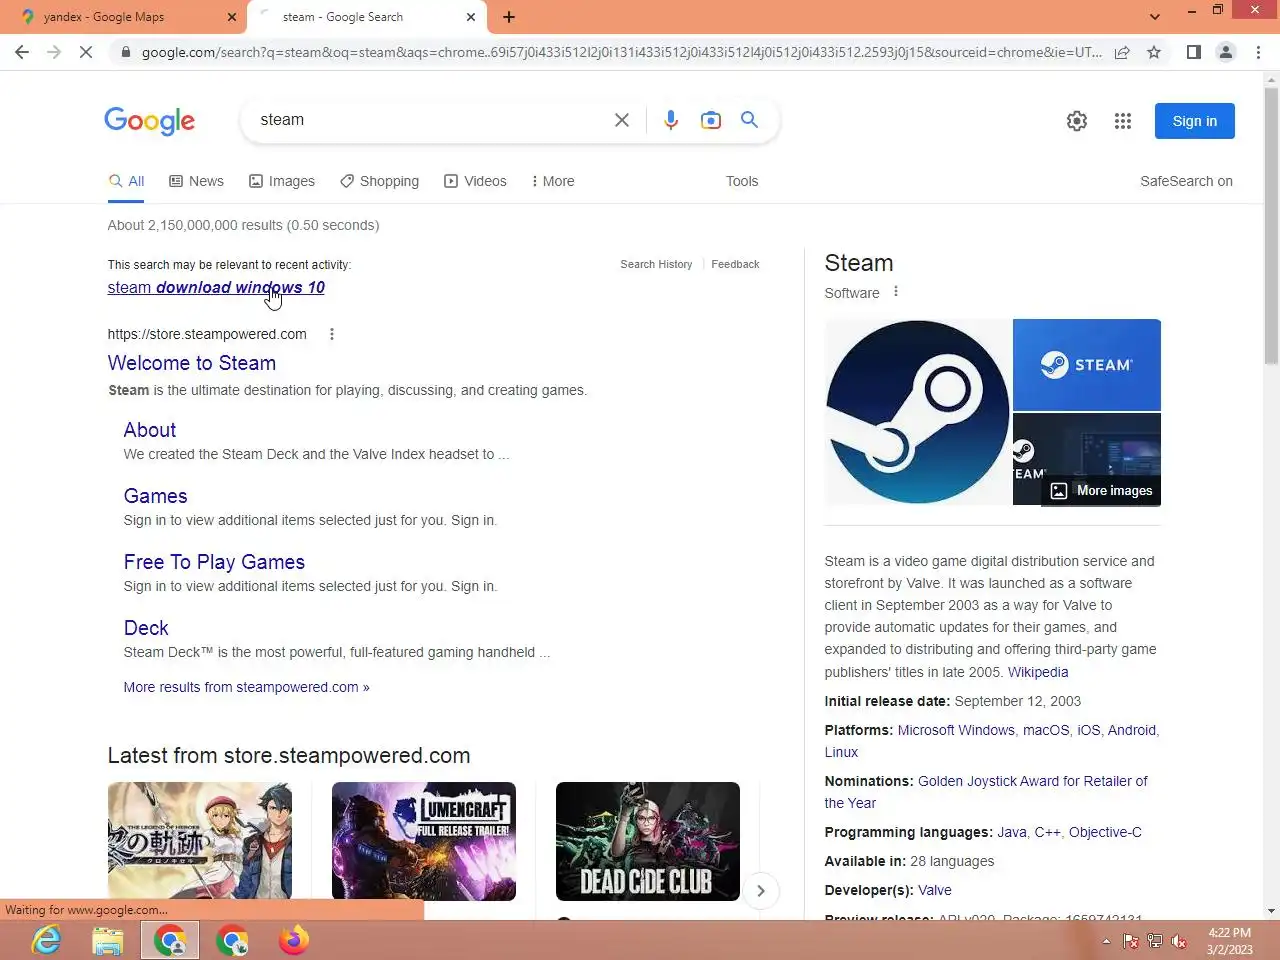This screenshot has height=960, width=1280.
Task: Open the Valve developer link
Action: click(x=935, y=890)
